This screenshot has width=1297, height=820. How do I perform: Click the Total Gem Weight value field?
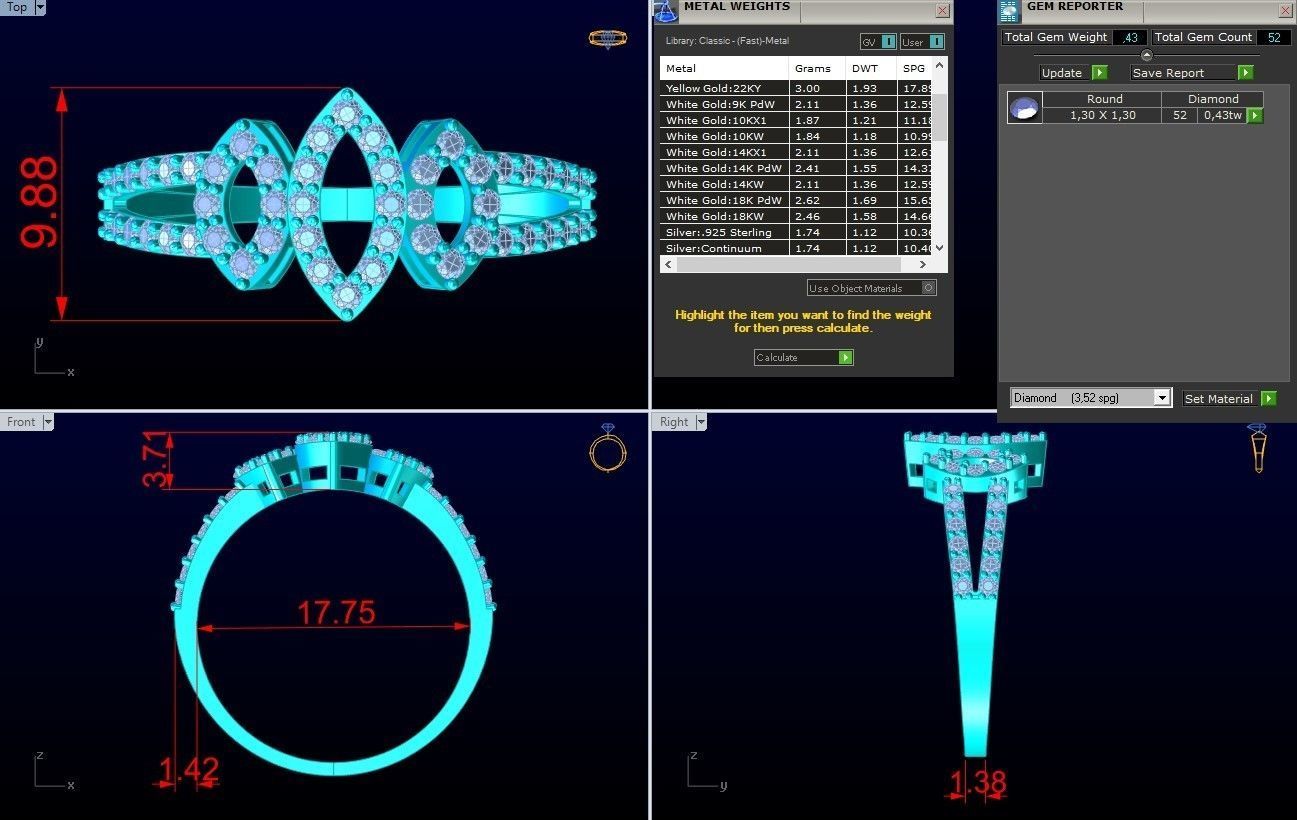[x=1130, y=37]
